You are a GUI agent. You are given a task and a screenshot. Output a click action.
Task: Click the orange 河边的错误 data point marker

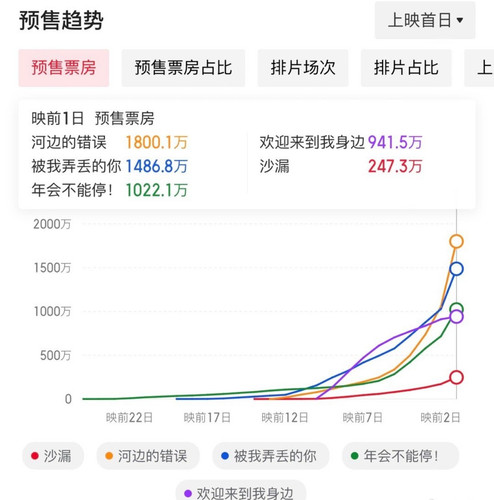pos(456,241)
